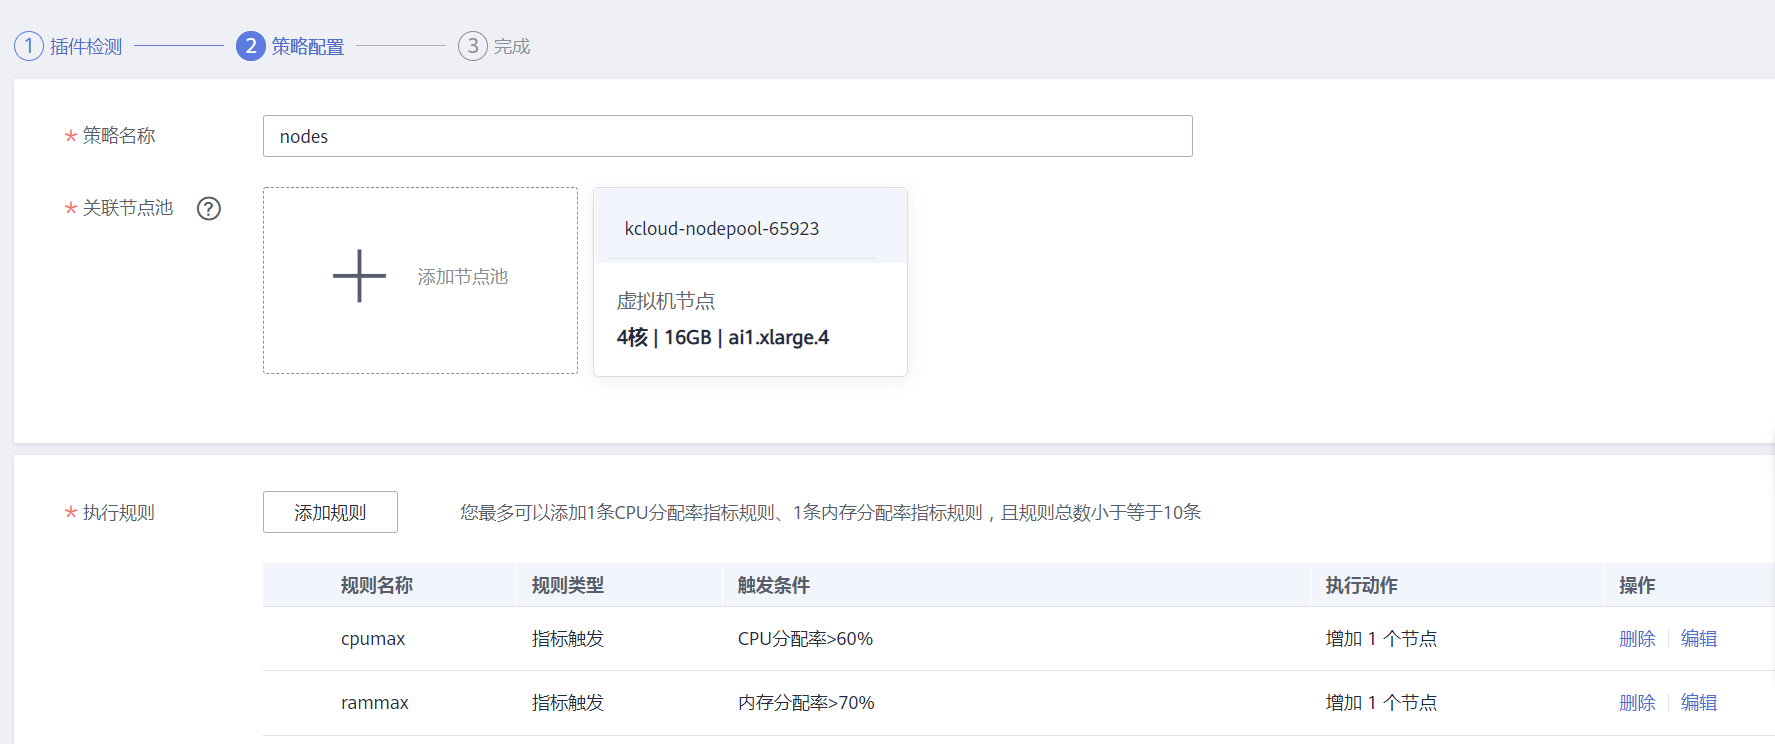Click 指标触发 in the cpumax row
The height and width of the screenshot is (744, 1775).
(x=568, y=639)
